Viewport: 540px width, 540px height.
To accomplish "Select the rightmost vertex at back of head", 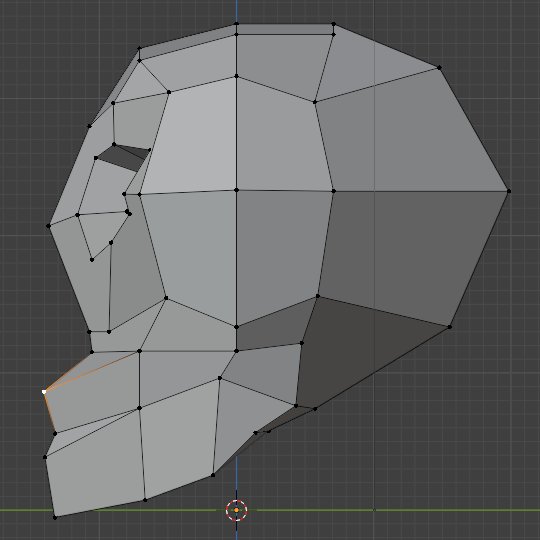I will (x=509, y=191).
